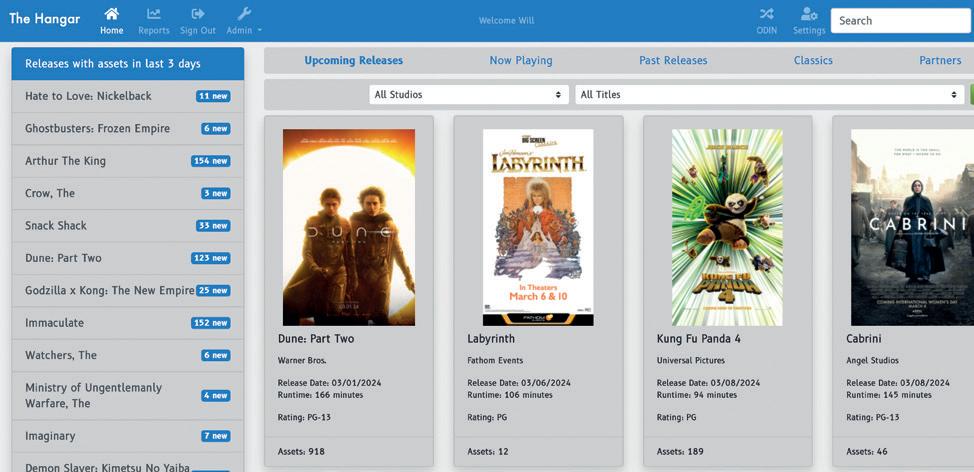This screenshot has height=472, width=974.
Task: Click the Cabrini card title
Action: tap(863, 338)
